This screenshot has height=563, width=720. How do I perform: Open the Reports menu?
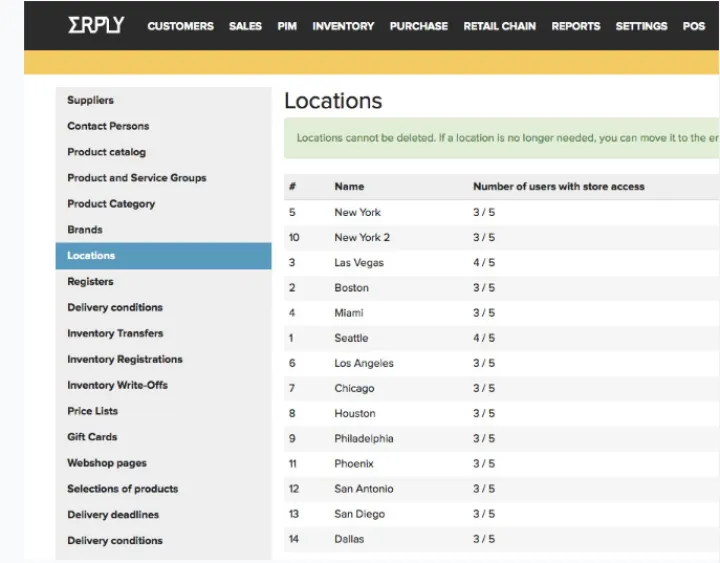point(575,26)
